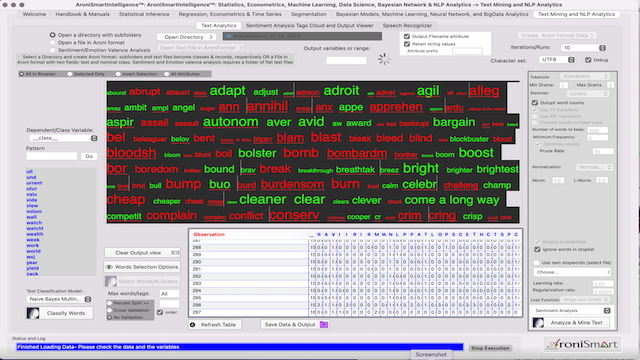The height and width of the screenshot is (360, 640).
Task: Click the Clear Output view side icon
Action: (175, 253)
